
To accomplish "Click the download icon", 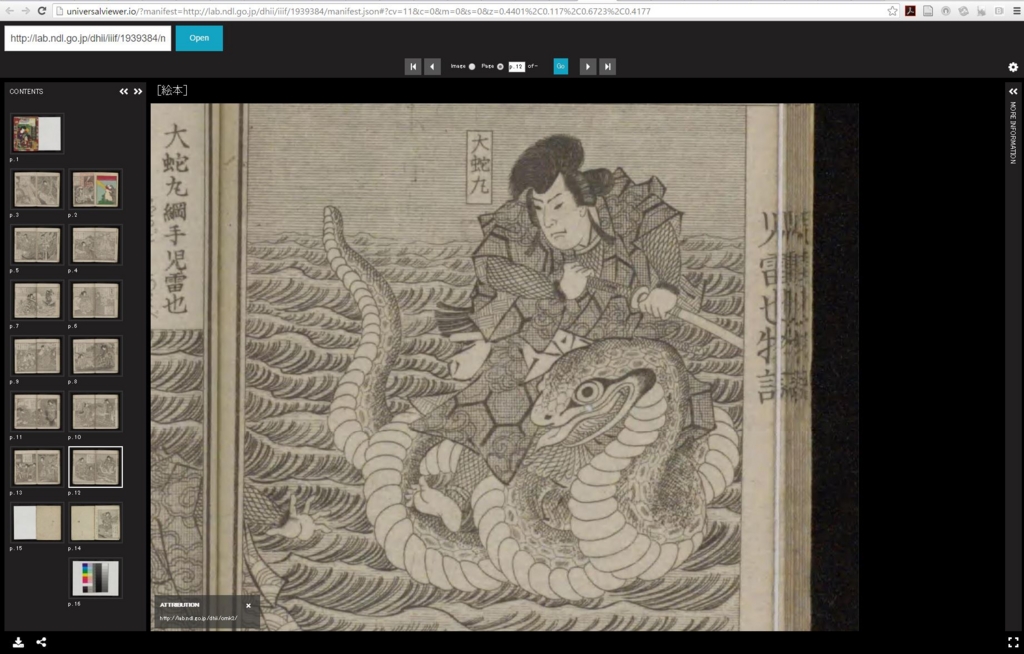I will click(18, 642).
